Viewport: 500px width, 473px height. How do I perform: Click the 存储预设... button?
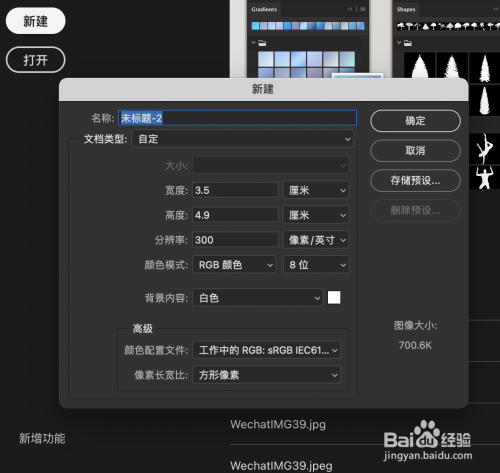[x=415, y=180]
